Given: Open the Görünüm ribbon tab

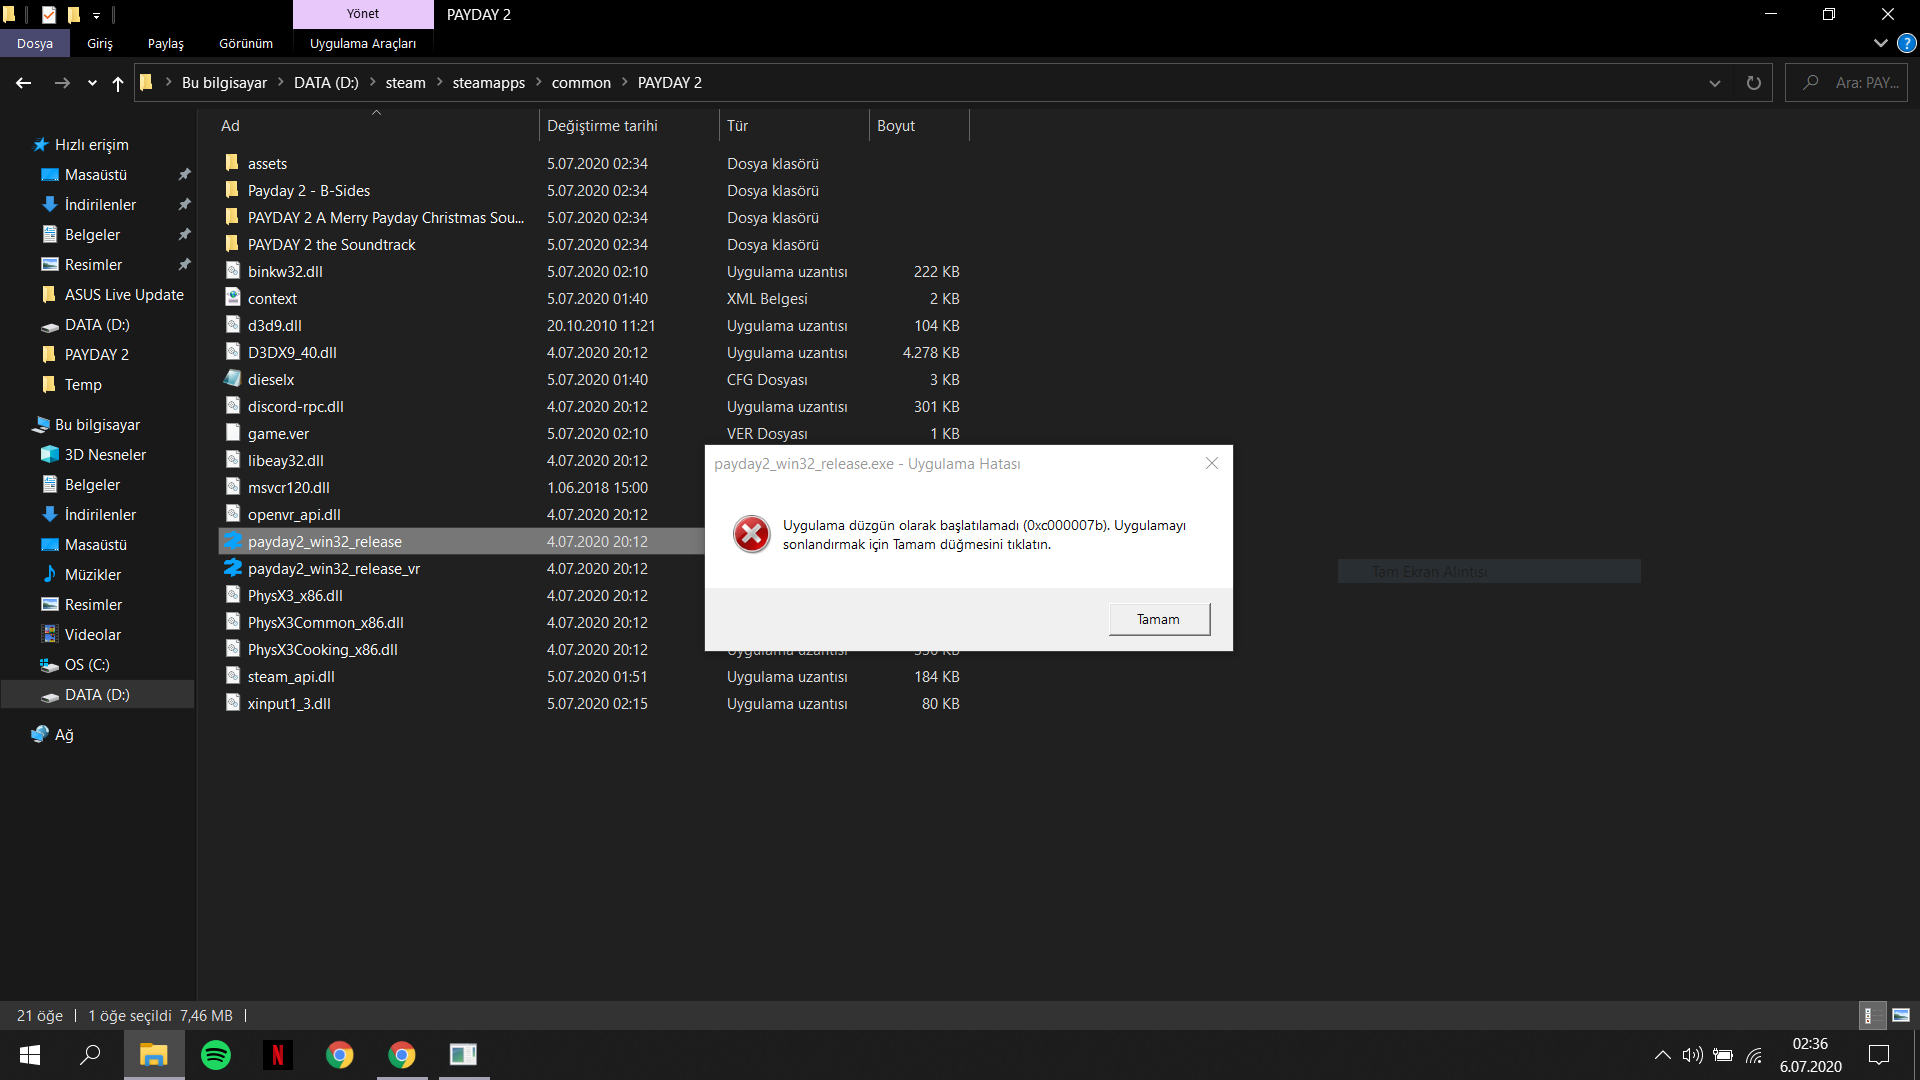Looking at the screenshot, I should point(246,44).
